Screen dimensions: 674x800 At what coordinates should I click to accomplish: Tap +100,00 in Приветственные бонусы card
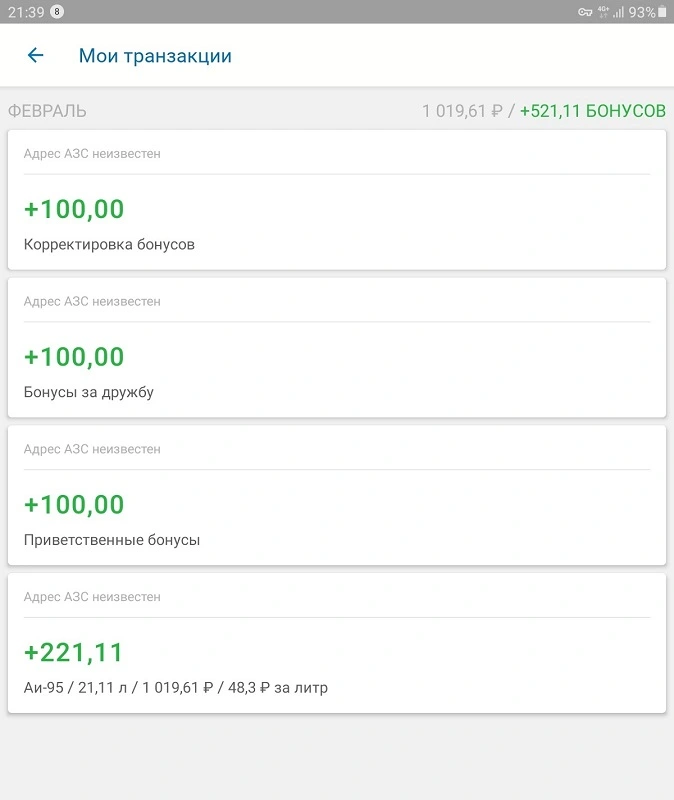click(x=74, y=505)
